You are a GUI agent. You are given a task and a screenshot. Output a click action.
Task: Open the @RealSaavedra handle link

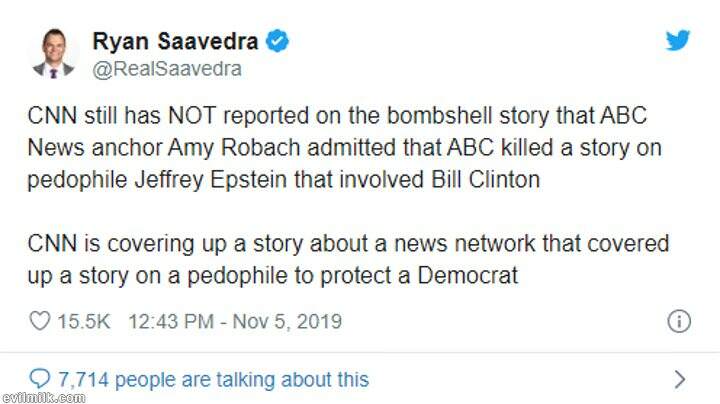tap(166, 69)
